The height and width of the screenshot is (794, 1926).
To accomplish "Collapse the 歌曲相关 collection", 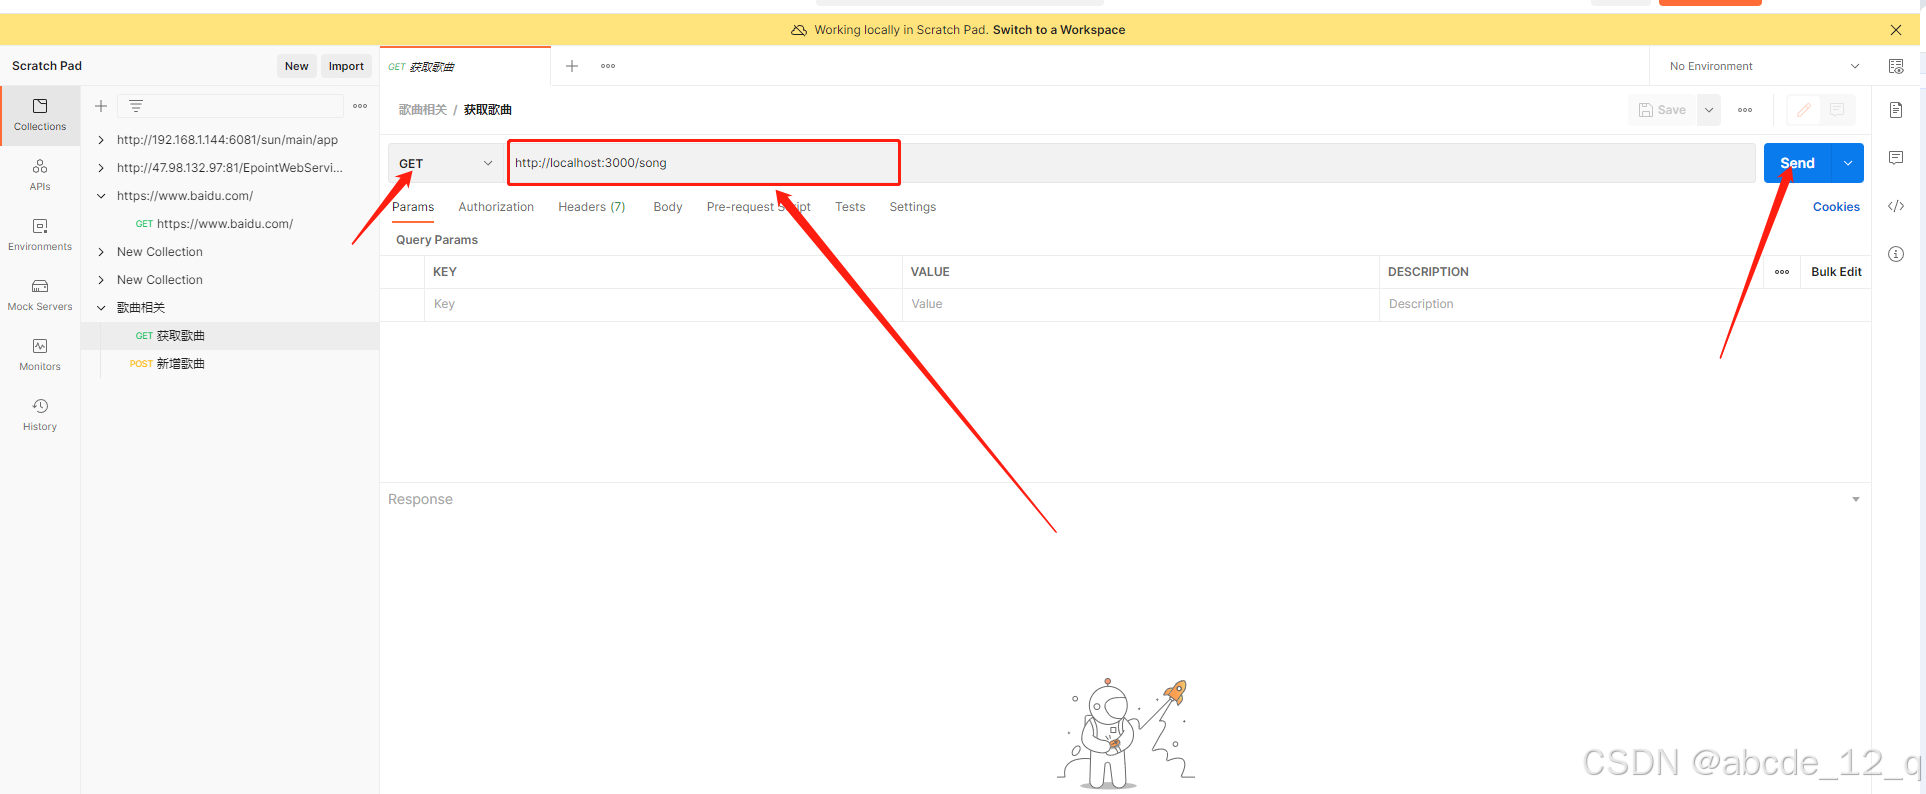I will [x=101, y=308].
